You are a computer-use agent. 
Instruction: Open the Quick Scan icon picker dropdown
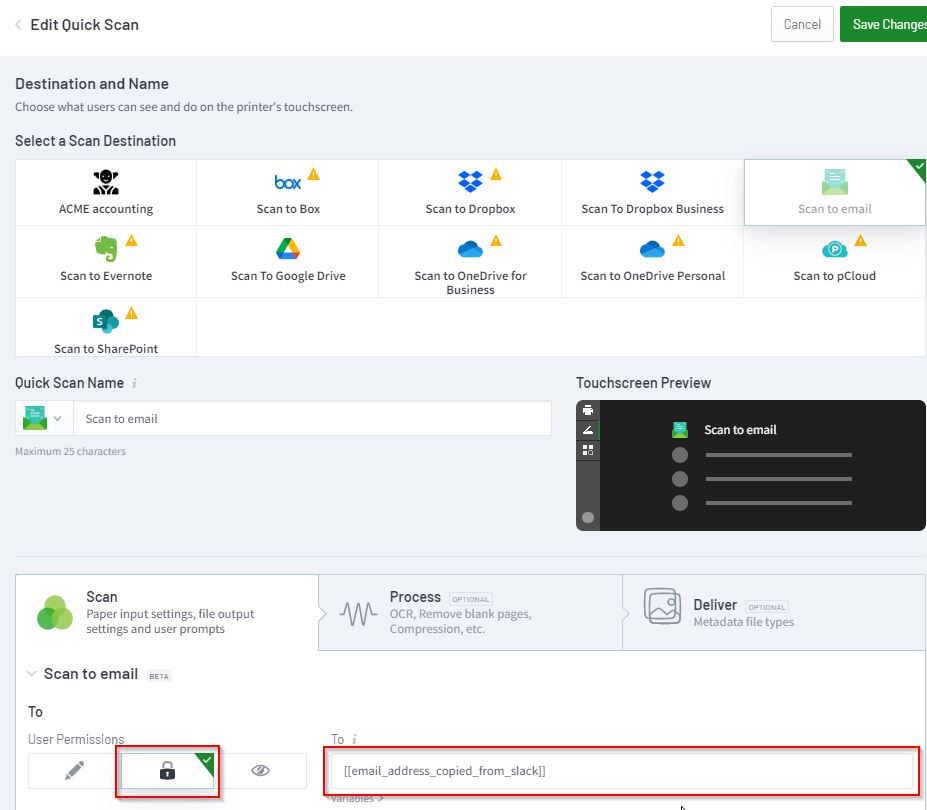tap(44, 419)
